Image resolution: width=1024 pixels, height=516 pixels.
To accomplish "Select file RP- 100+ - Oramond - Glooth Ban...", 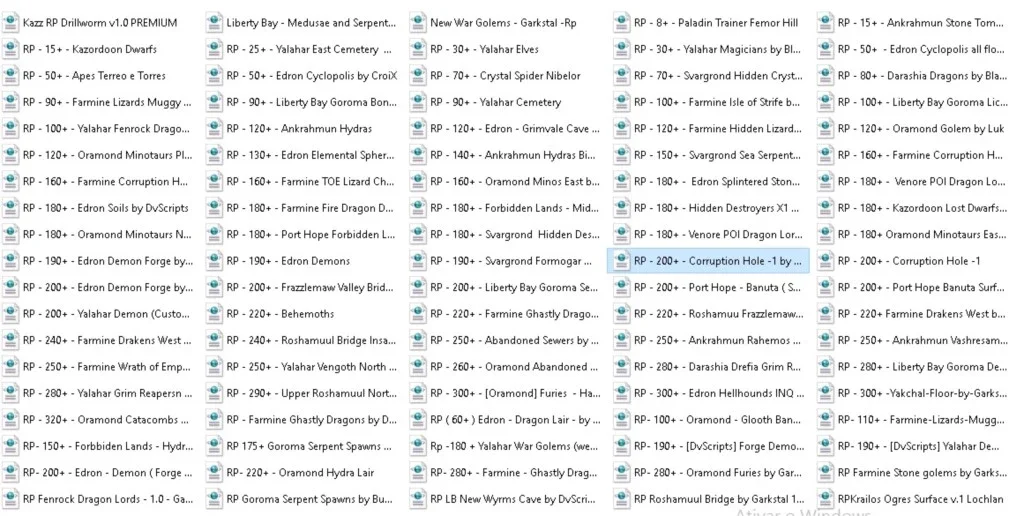I will tap(717, 420).
